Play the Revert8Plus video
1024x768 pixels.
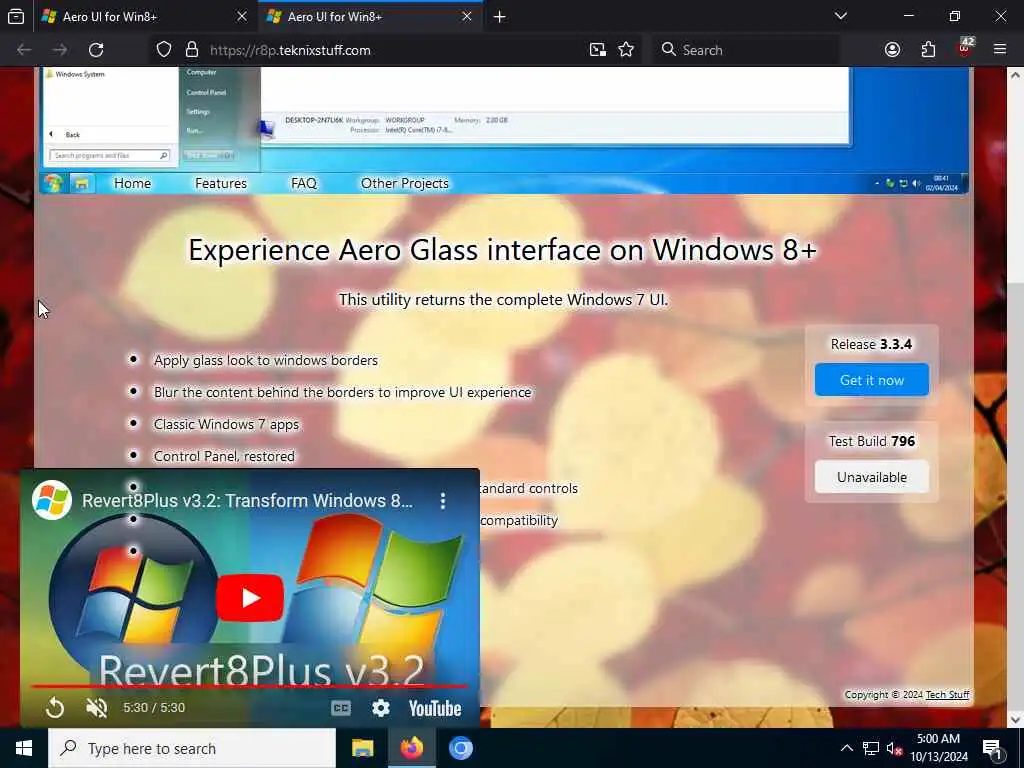(x=250, y=598)
